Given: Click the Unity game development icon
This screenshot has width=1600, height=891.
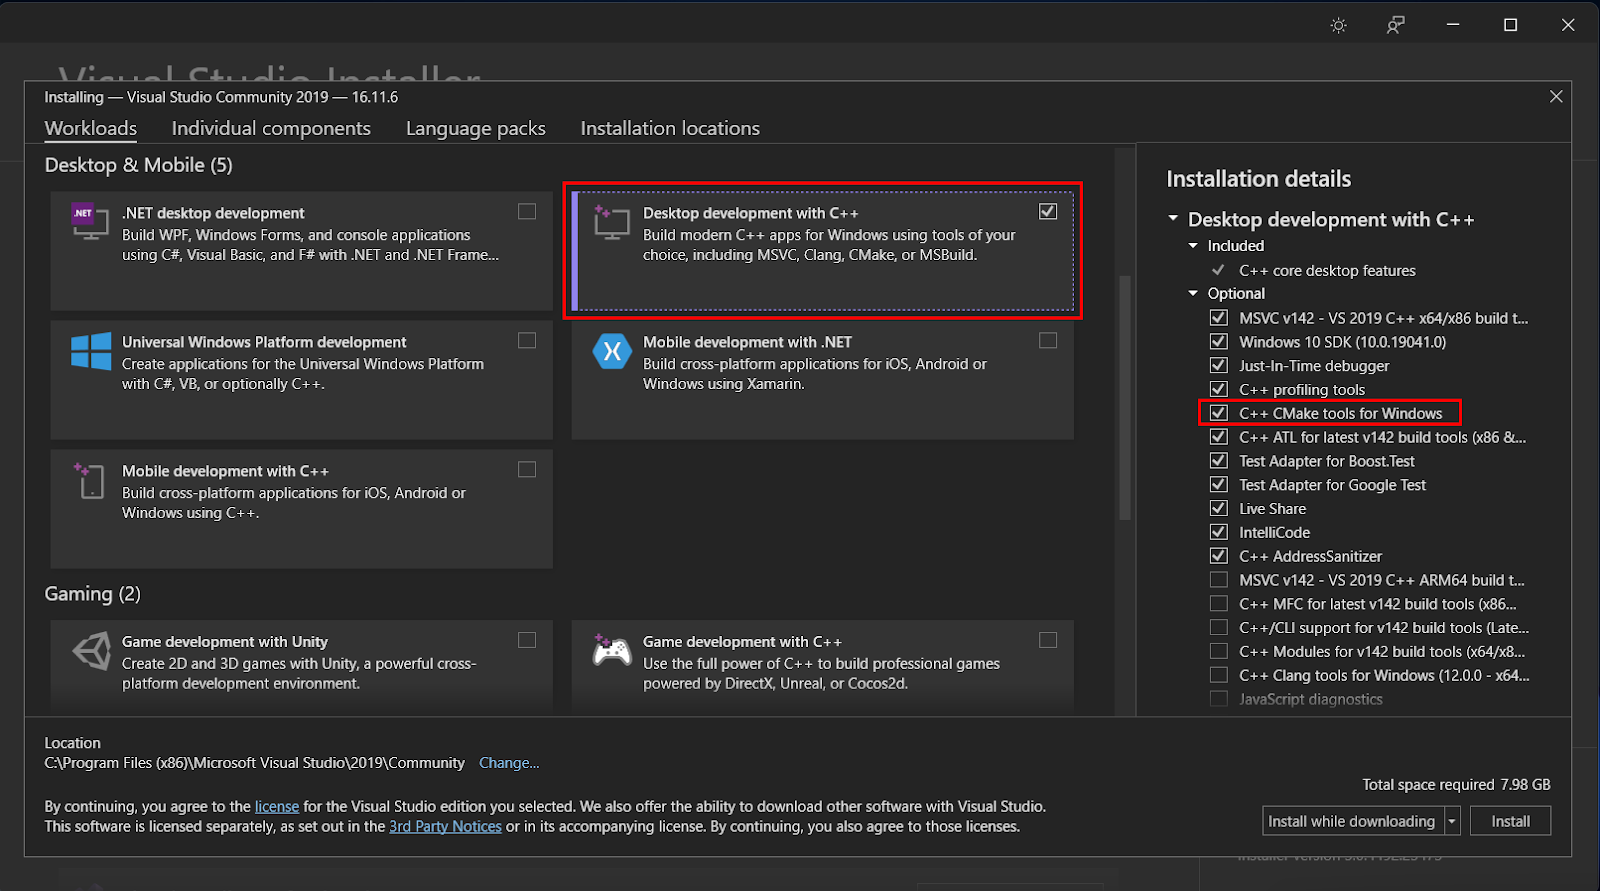Looking at the screenshot, I should click(x=91, y=650).
